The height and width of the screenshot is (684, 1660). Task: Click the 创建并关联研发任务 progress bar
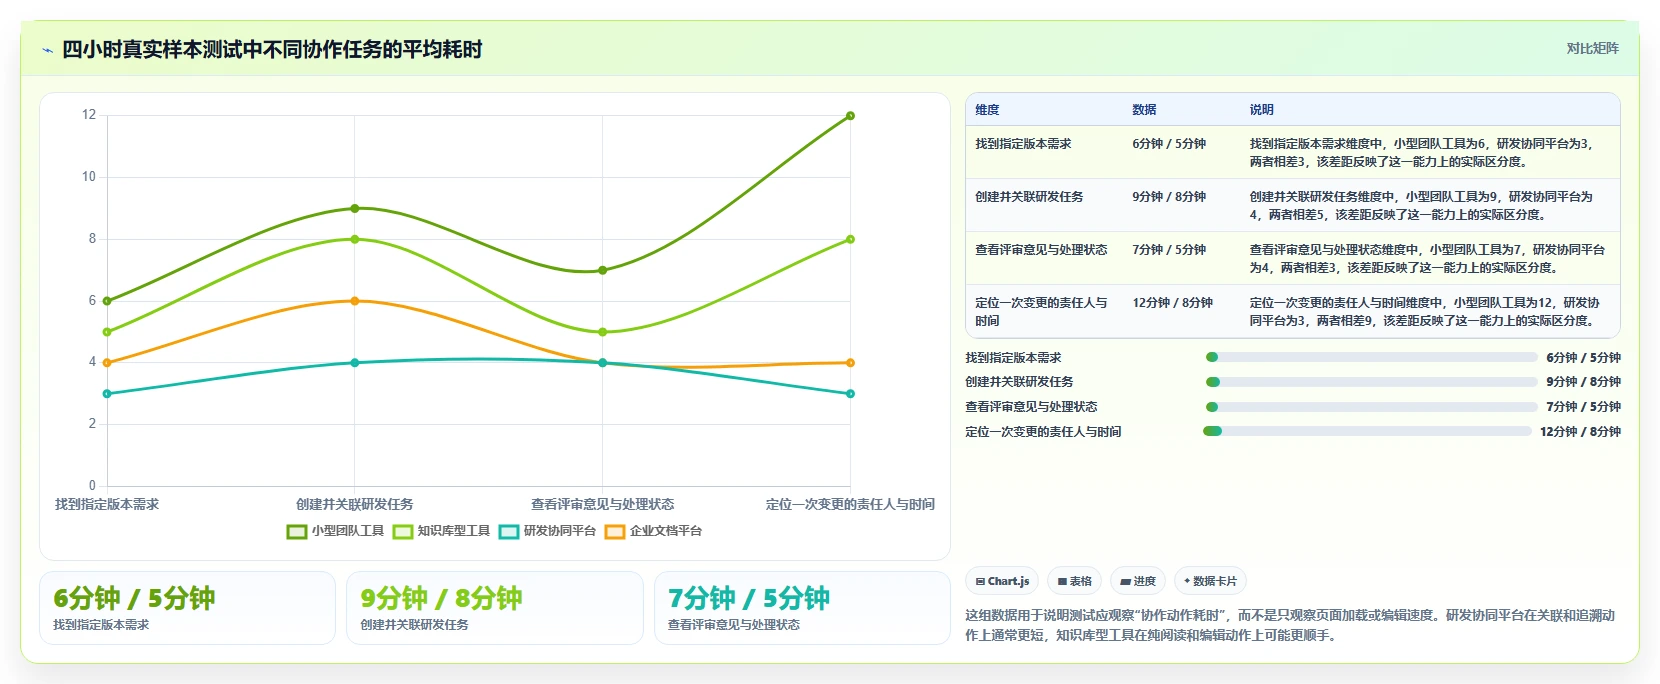click(x=1371, y=382)
